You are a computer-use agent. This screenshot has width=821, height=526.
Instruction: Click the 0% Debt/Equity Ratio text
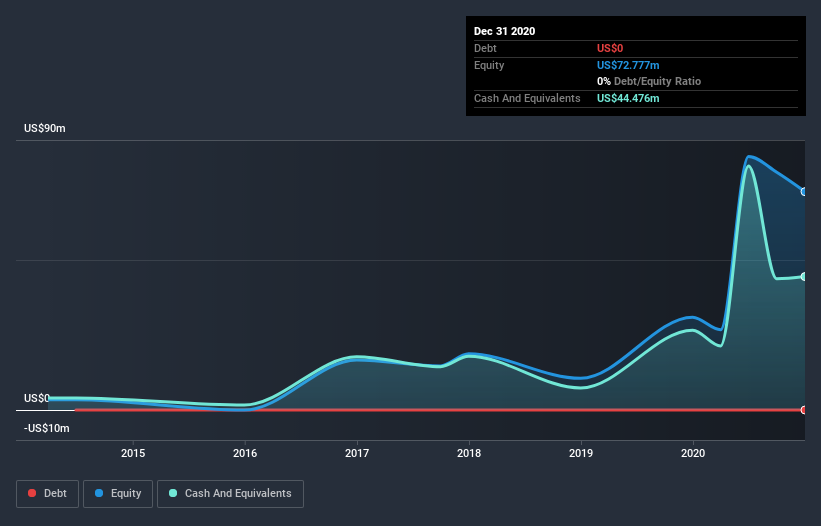coord(649,82)
